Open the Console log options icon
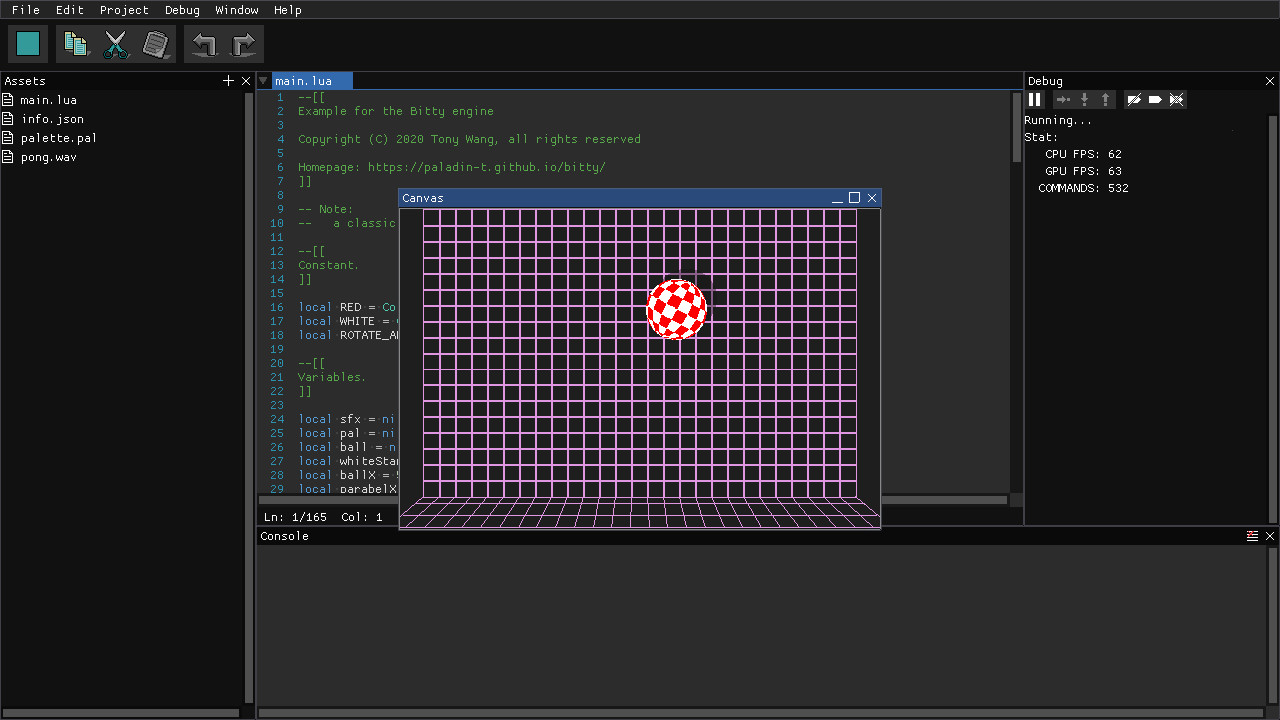The image size is (1280, 720). click(x=1253, y=535)
